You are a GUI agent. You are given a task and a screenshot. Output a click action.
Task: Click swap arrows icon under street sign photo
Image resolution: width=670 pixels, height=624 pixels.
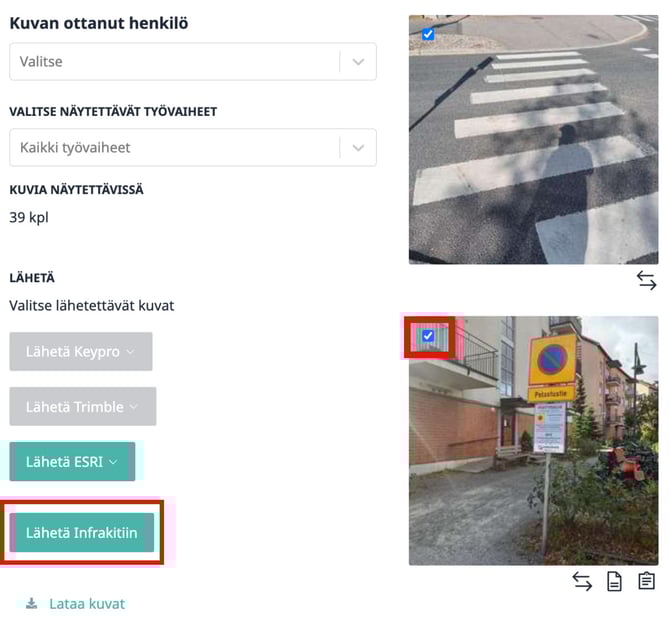[582, 582]
